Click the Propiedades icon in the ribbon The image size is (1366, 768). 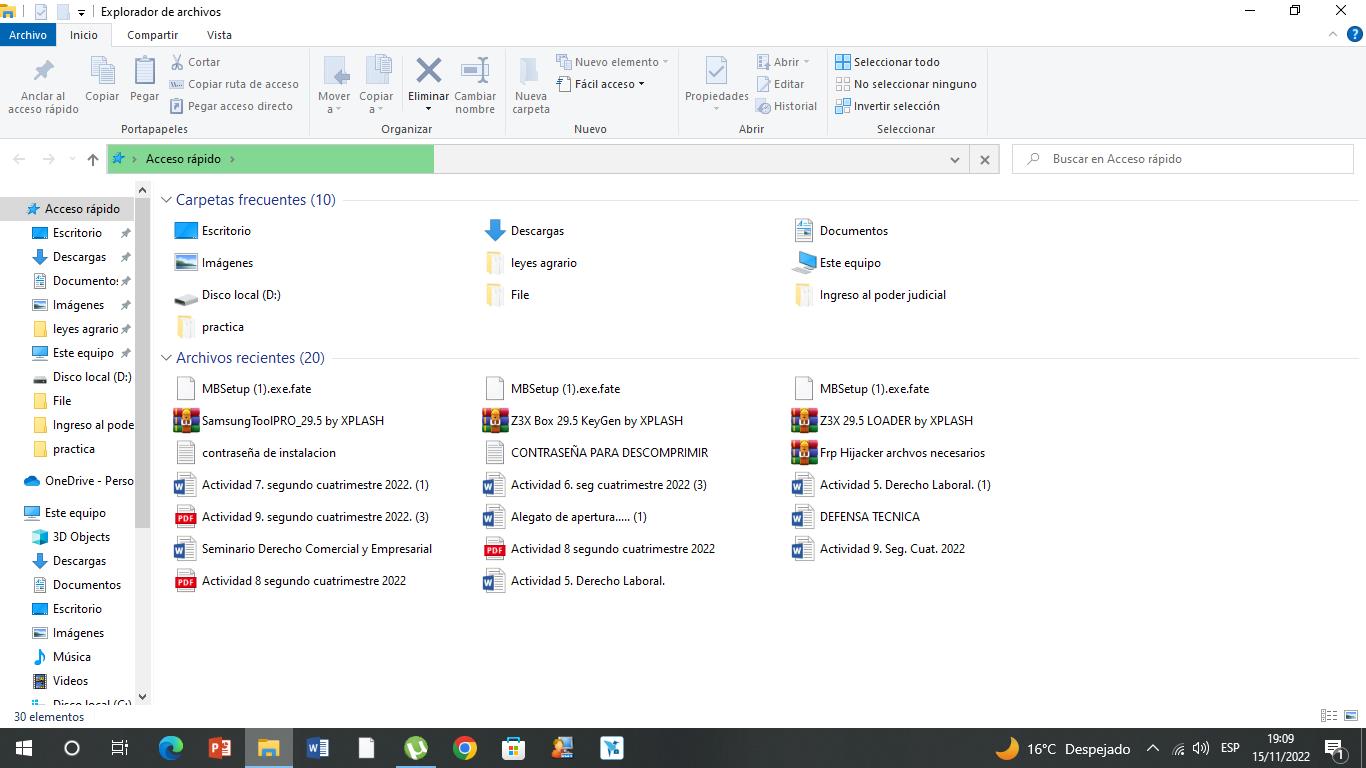(x=716, y=72)
